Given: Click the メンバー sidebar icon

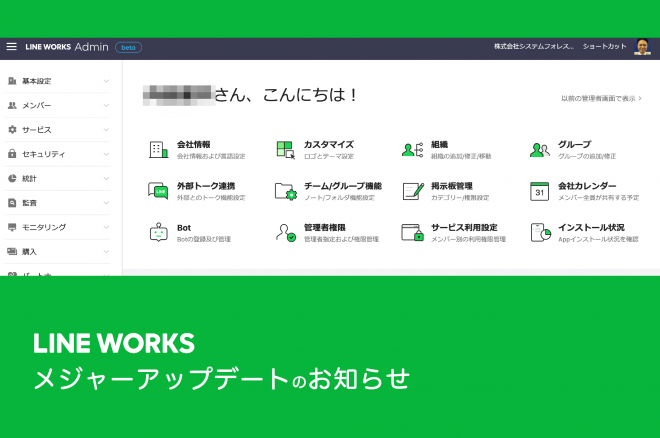Looking at the screenshot, I should tap(12, 105).
